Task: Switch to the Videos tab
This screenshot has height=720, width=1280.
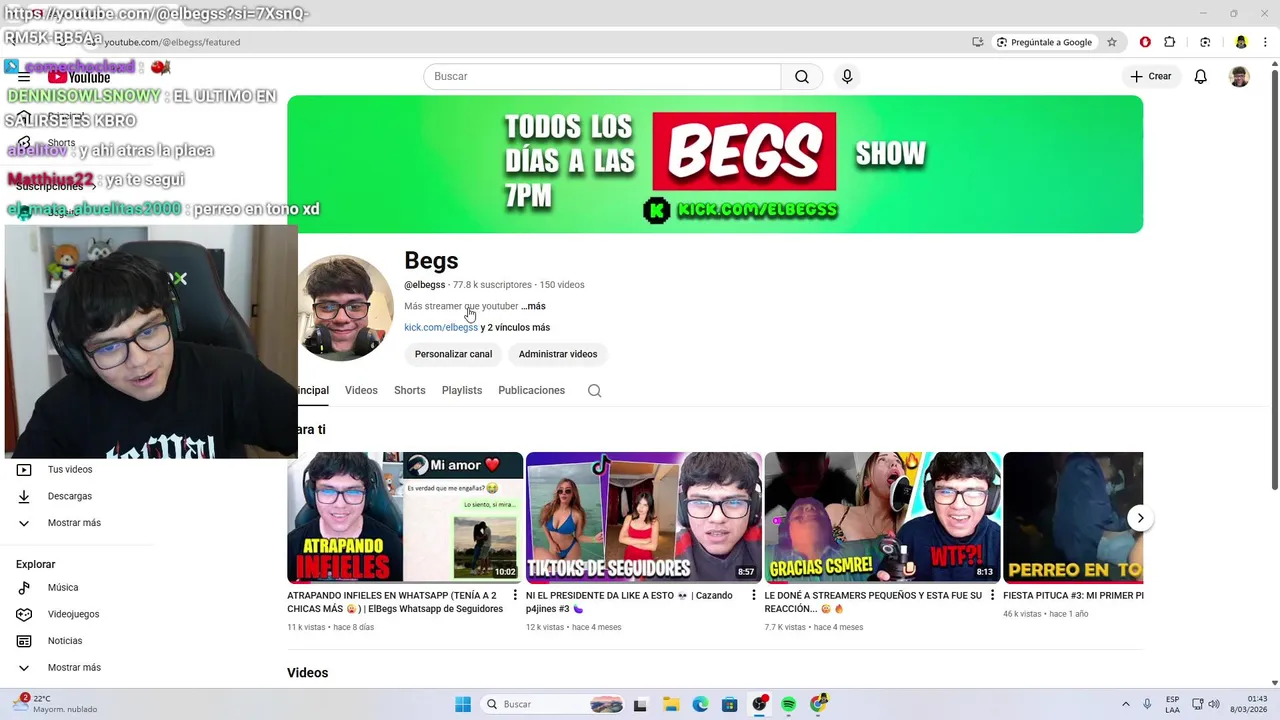Action: pos(361,390)
